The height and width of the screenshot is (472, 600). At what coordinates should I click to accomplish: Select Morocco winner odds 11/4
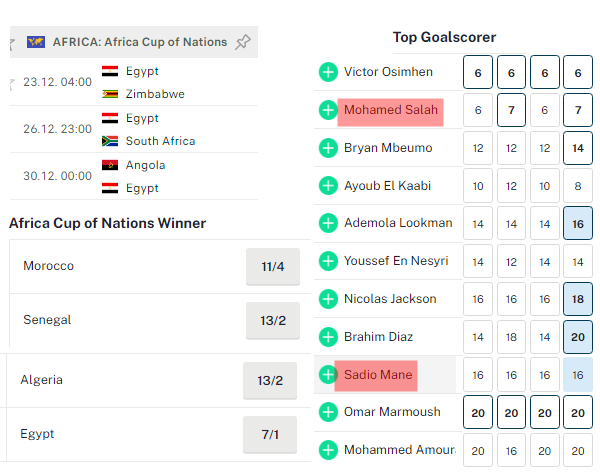[273, 267]
